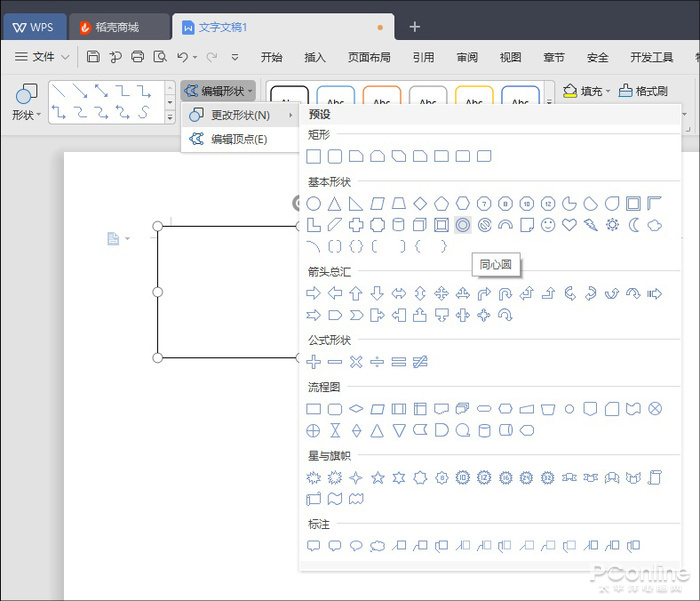The image size is (700, 601).
Task: Select the lightning bolt shape
Action: pyautogui.click(x=591, y=225)
